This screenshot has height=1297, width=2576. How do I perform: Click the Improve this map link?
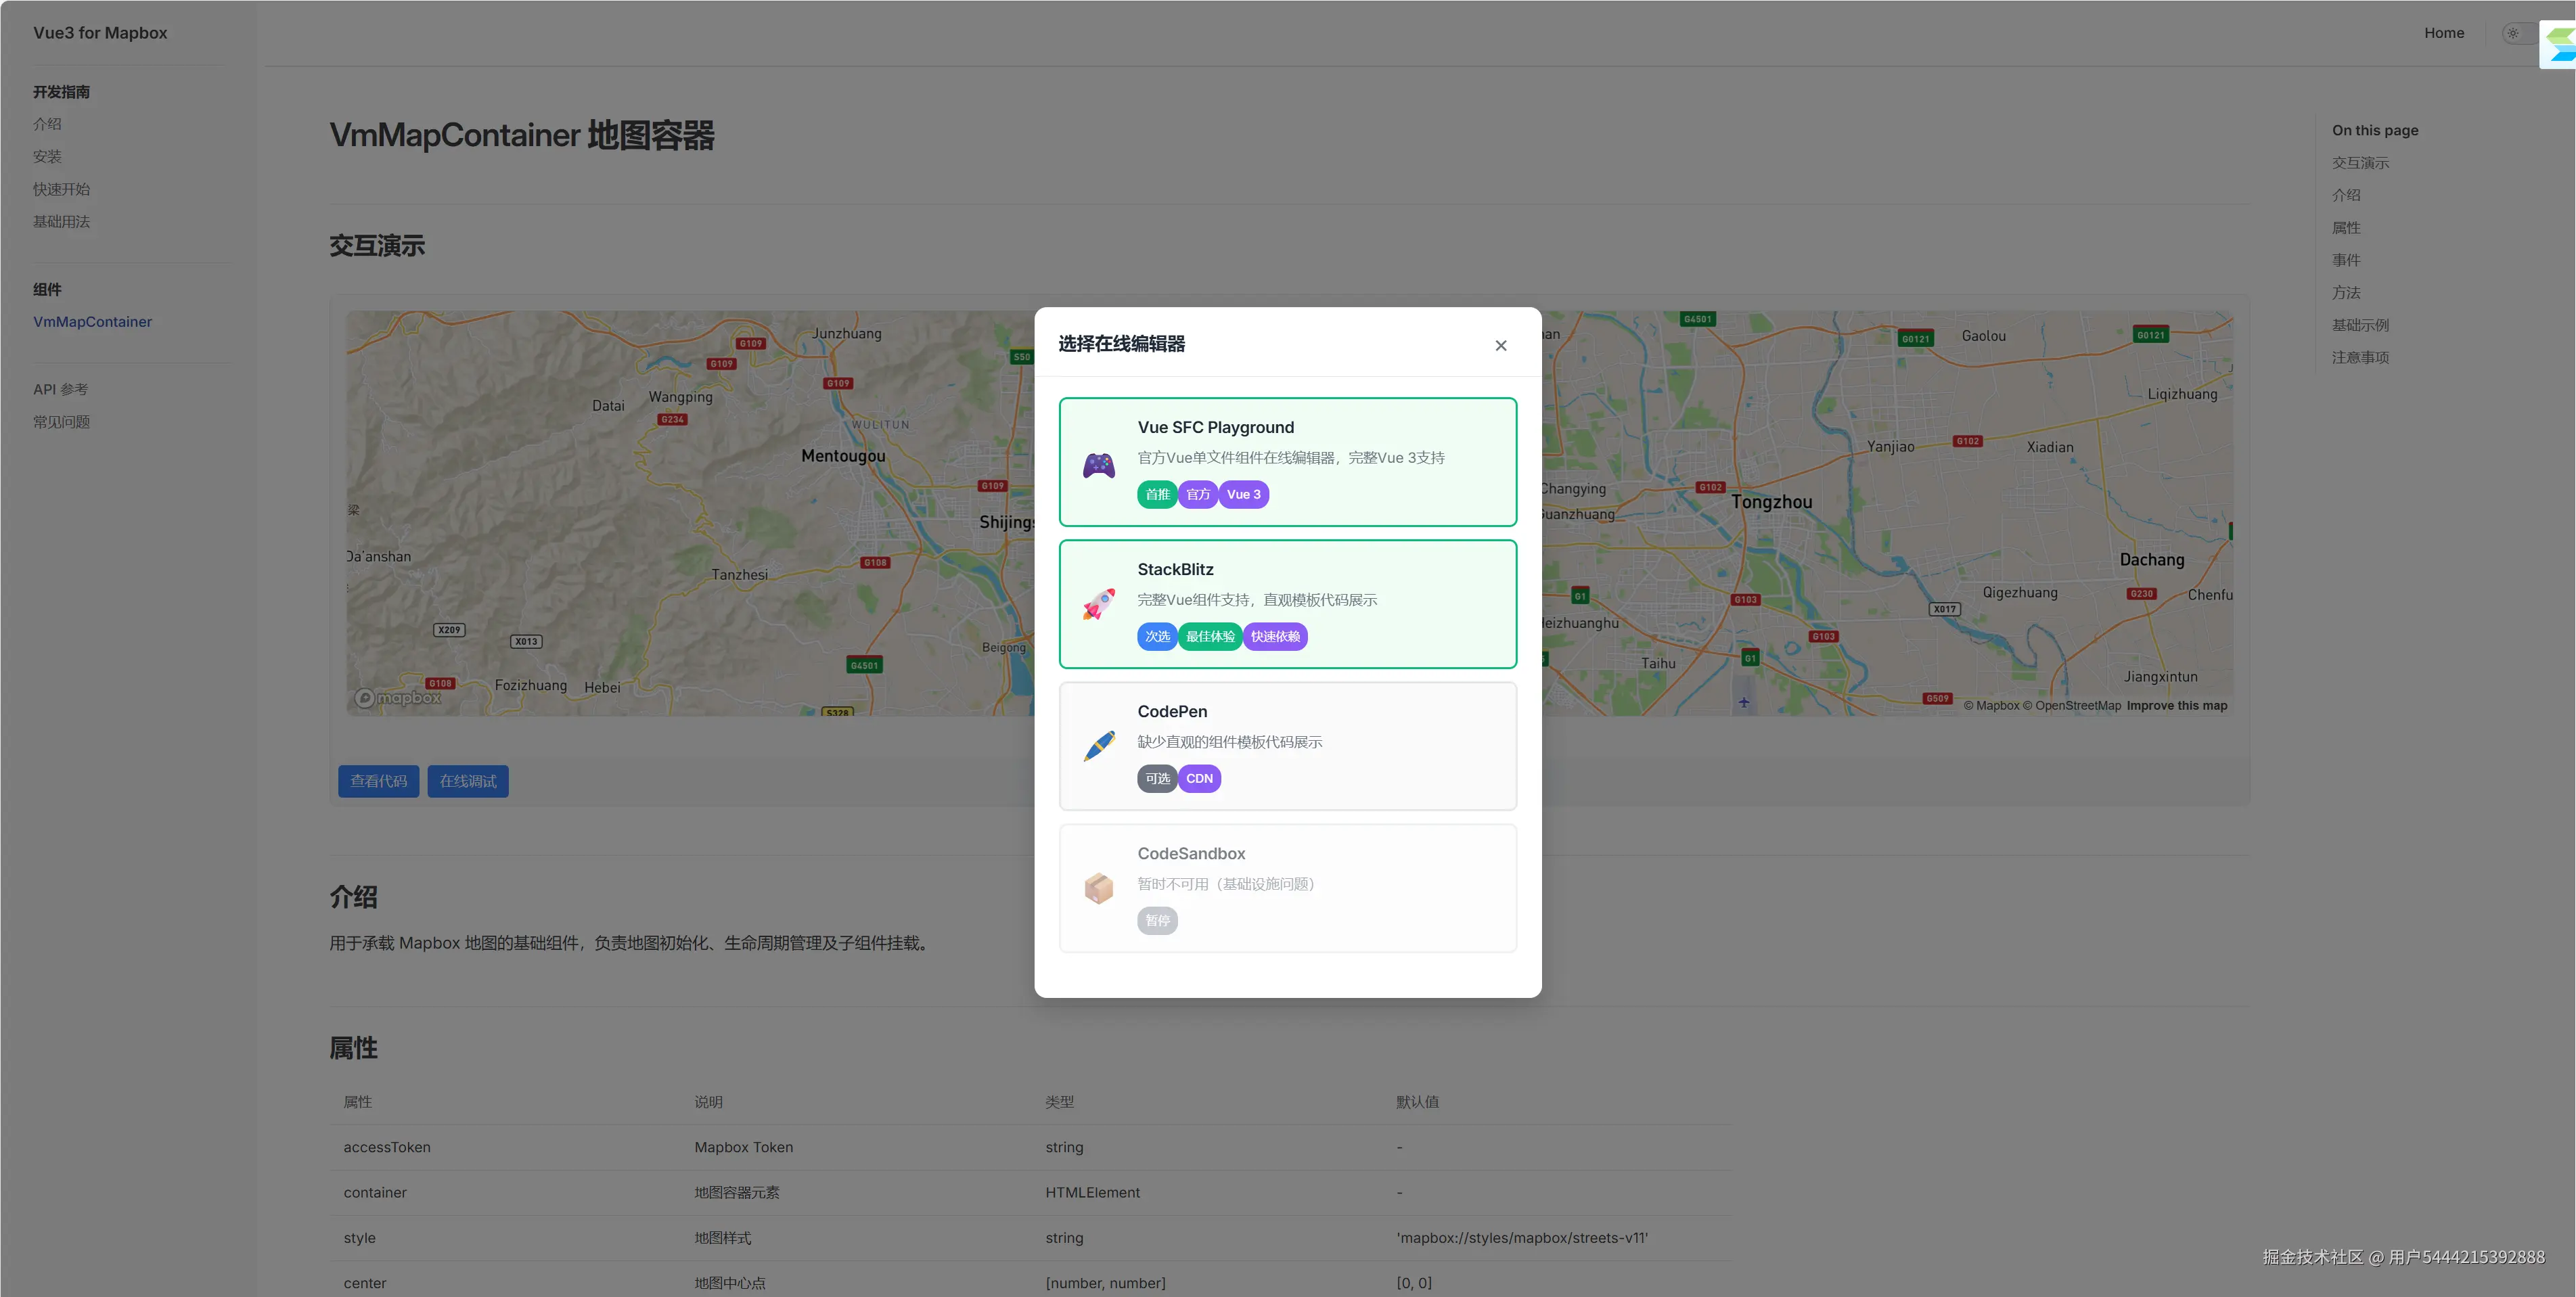coord(2176,706)
